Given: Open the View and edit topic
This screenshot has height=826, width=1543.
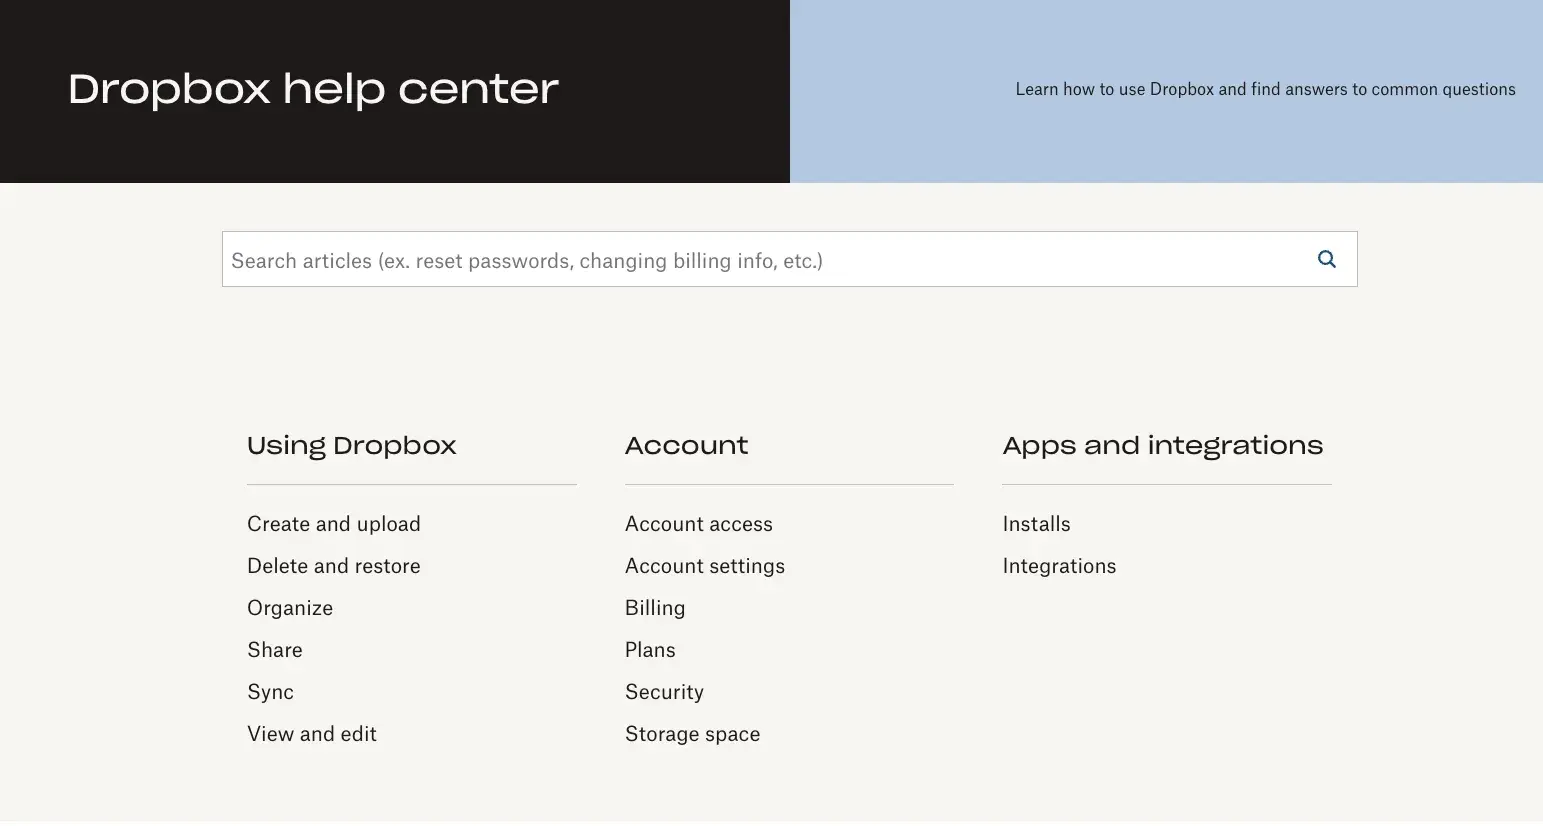Looking at the screenshot, I should [x=312, y=733].
